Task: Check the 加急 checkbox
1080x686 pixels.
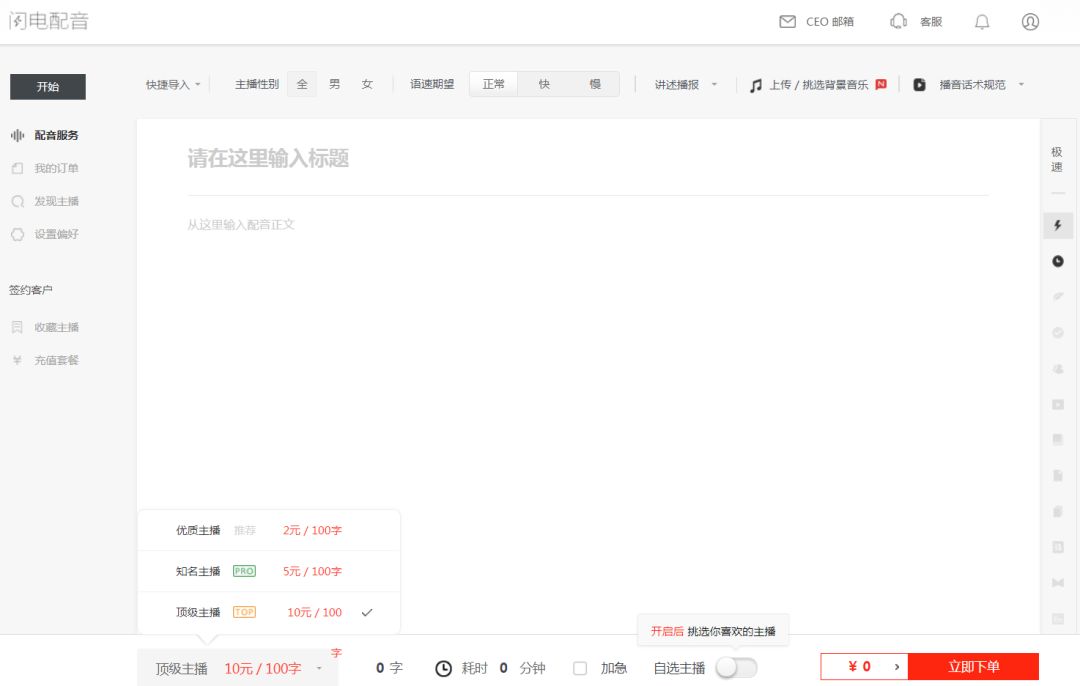Action: tap(580, 668)
